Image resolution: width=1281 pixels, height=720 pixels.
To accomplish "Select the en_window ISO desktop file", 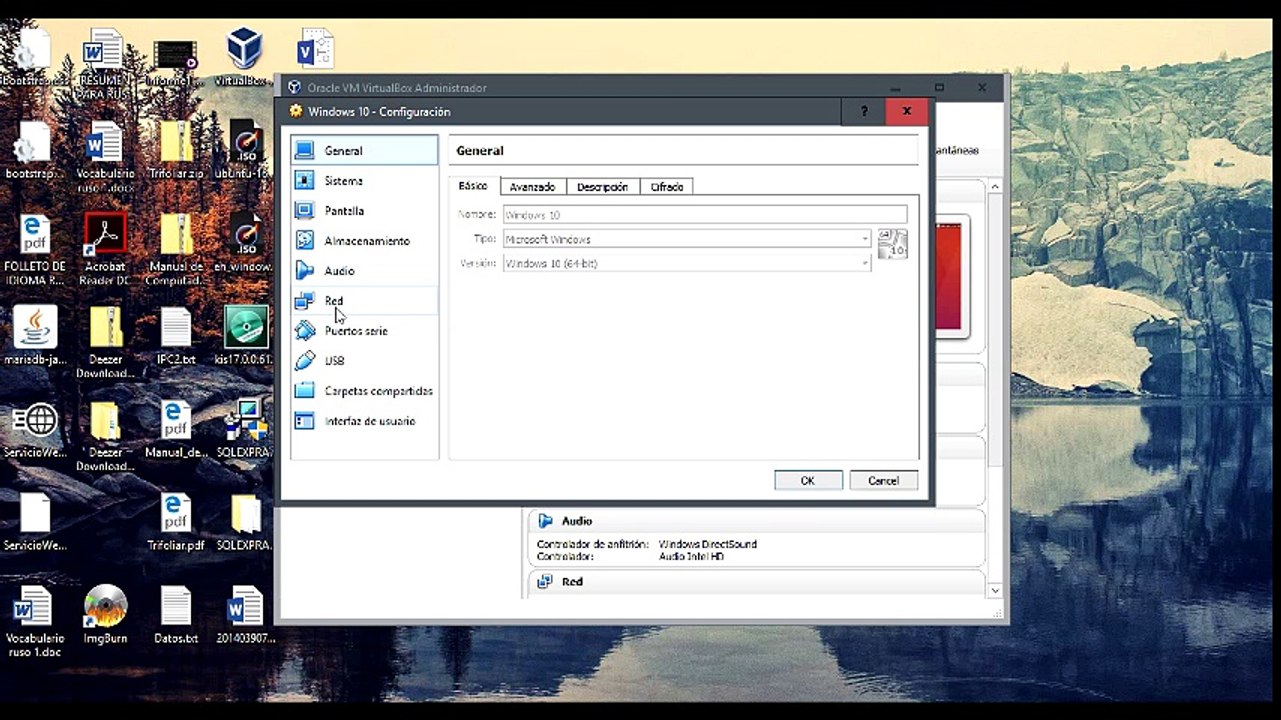I will pos(245,243).
